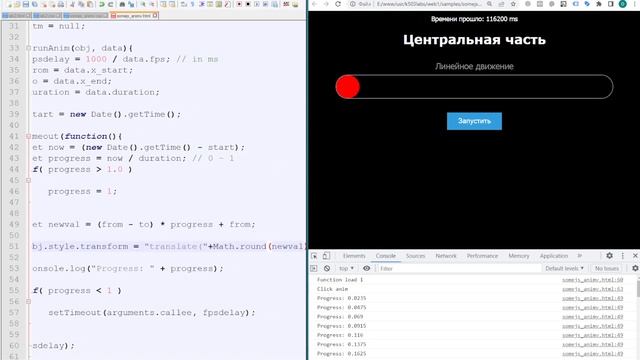This screenshot has height=360, width=640.
Task: Bookmark the page with the star icon
Action: [513, 4]
